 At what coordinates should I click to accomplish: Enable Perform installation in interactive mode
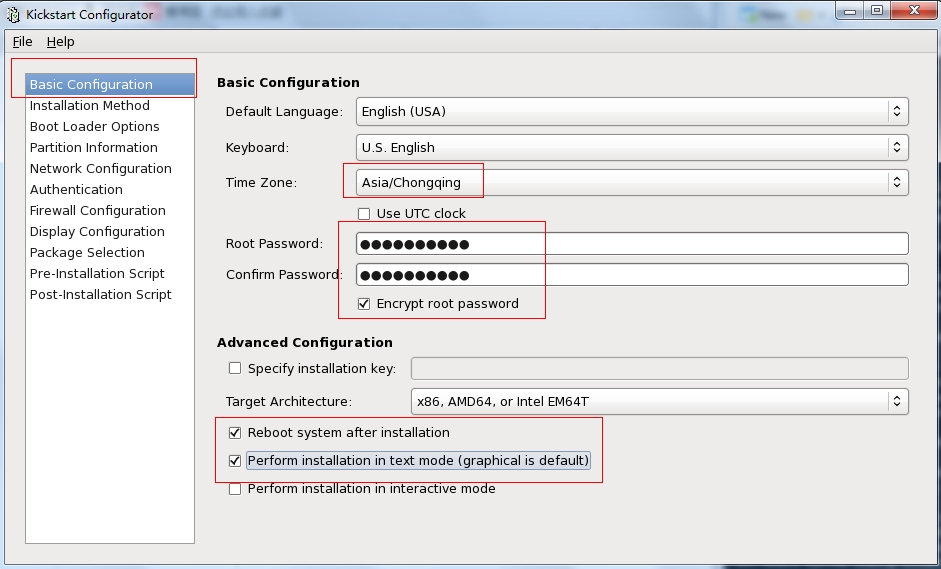click(235, 489)
